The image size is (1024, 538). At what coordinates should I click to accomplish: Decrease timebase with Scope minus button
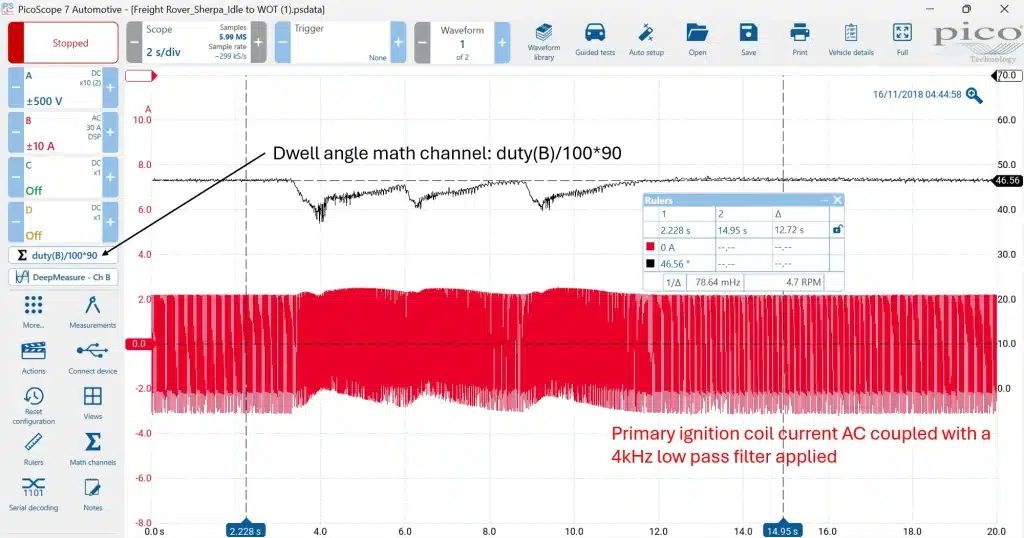(133, 42)
